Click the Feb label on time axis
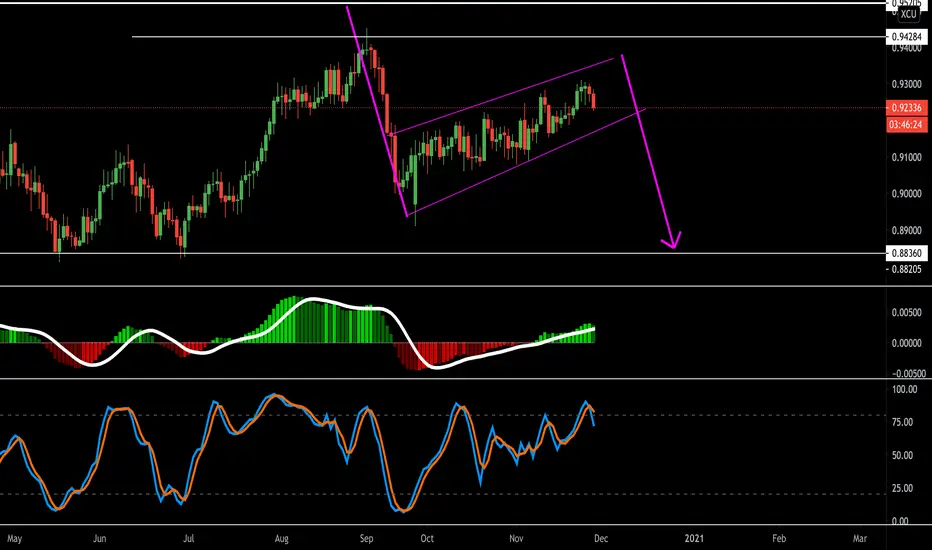The image size is (932, 550). pyautogui.click(x=779, y=539)
